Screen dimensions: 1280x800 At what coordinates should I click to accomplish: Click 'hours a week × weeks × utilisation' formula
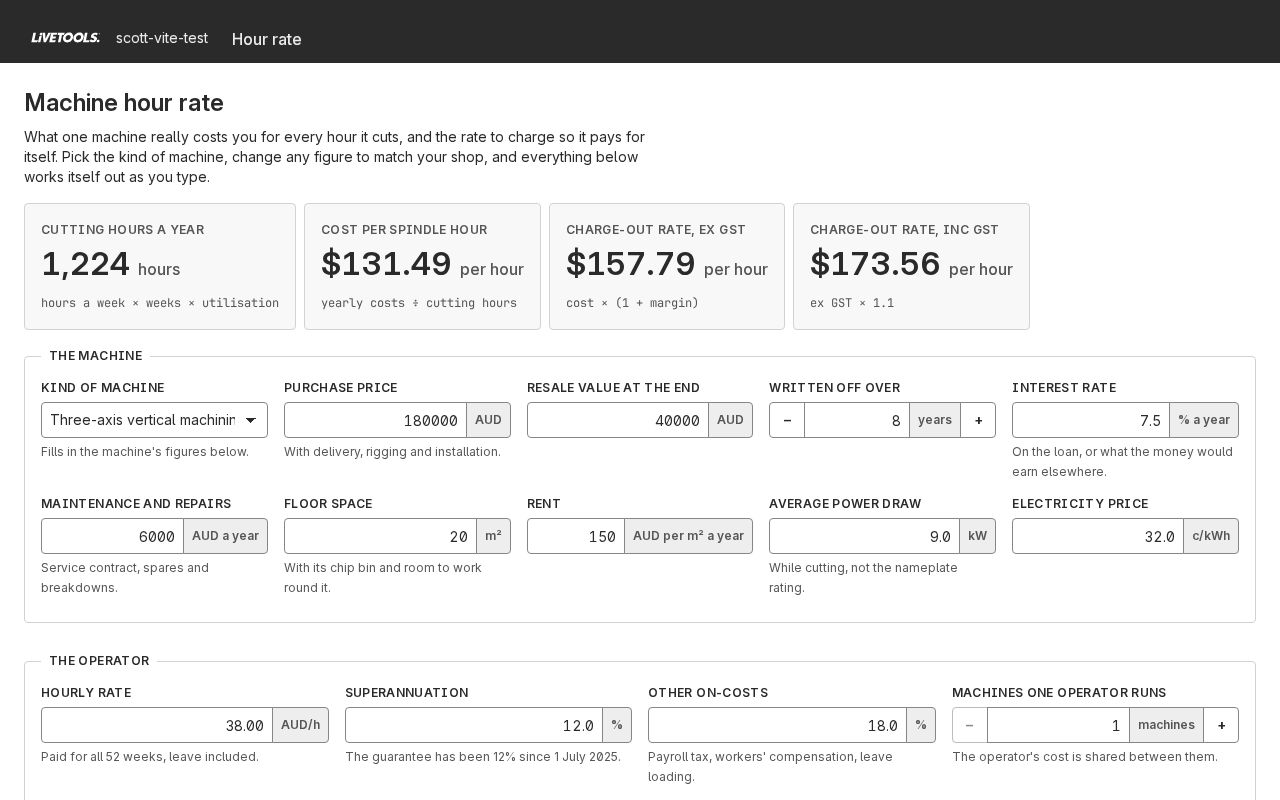click(x=160, y=303)
